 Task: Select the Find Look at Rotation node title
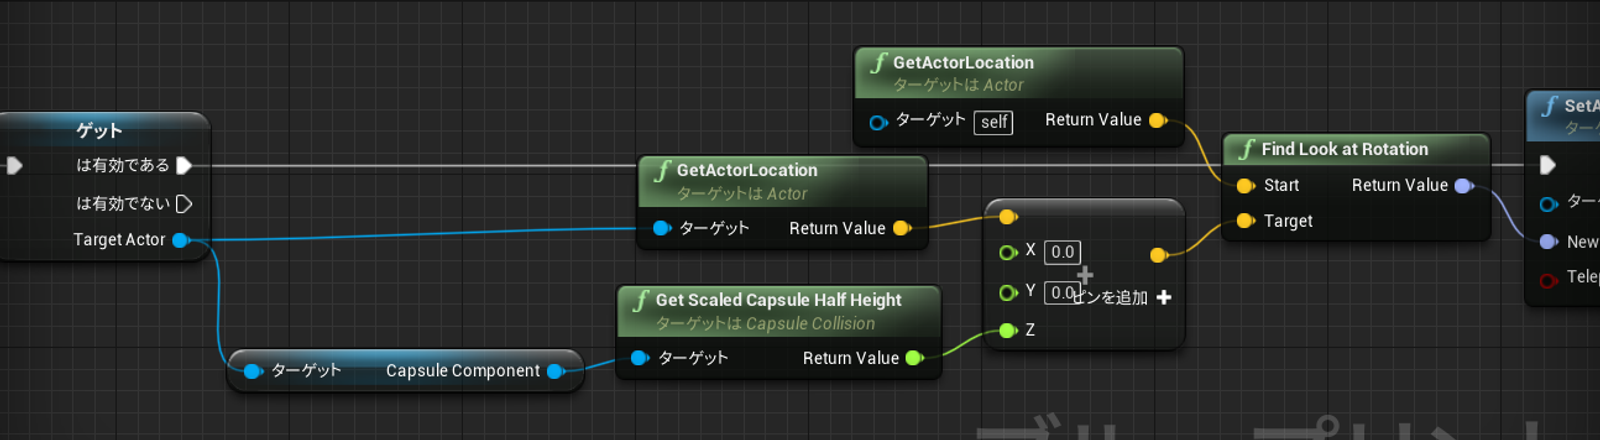click(1344, 149)
